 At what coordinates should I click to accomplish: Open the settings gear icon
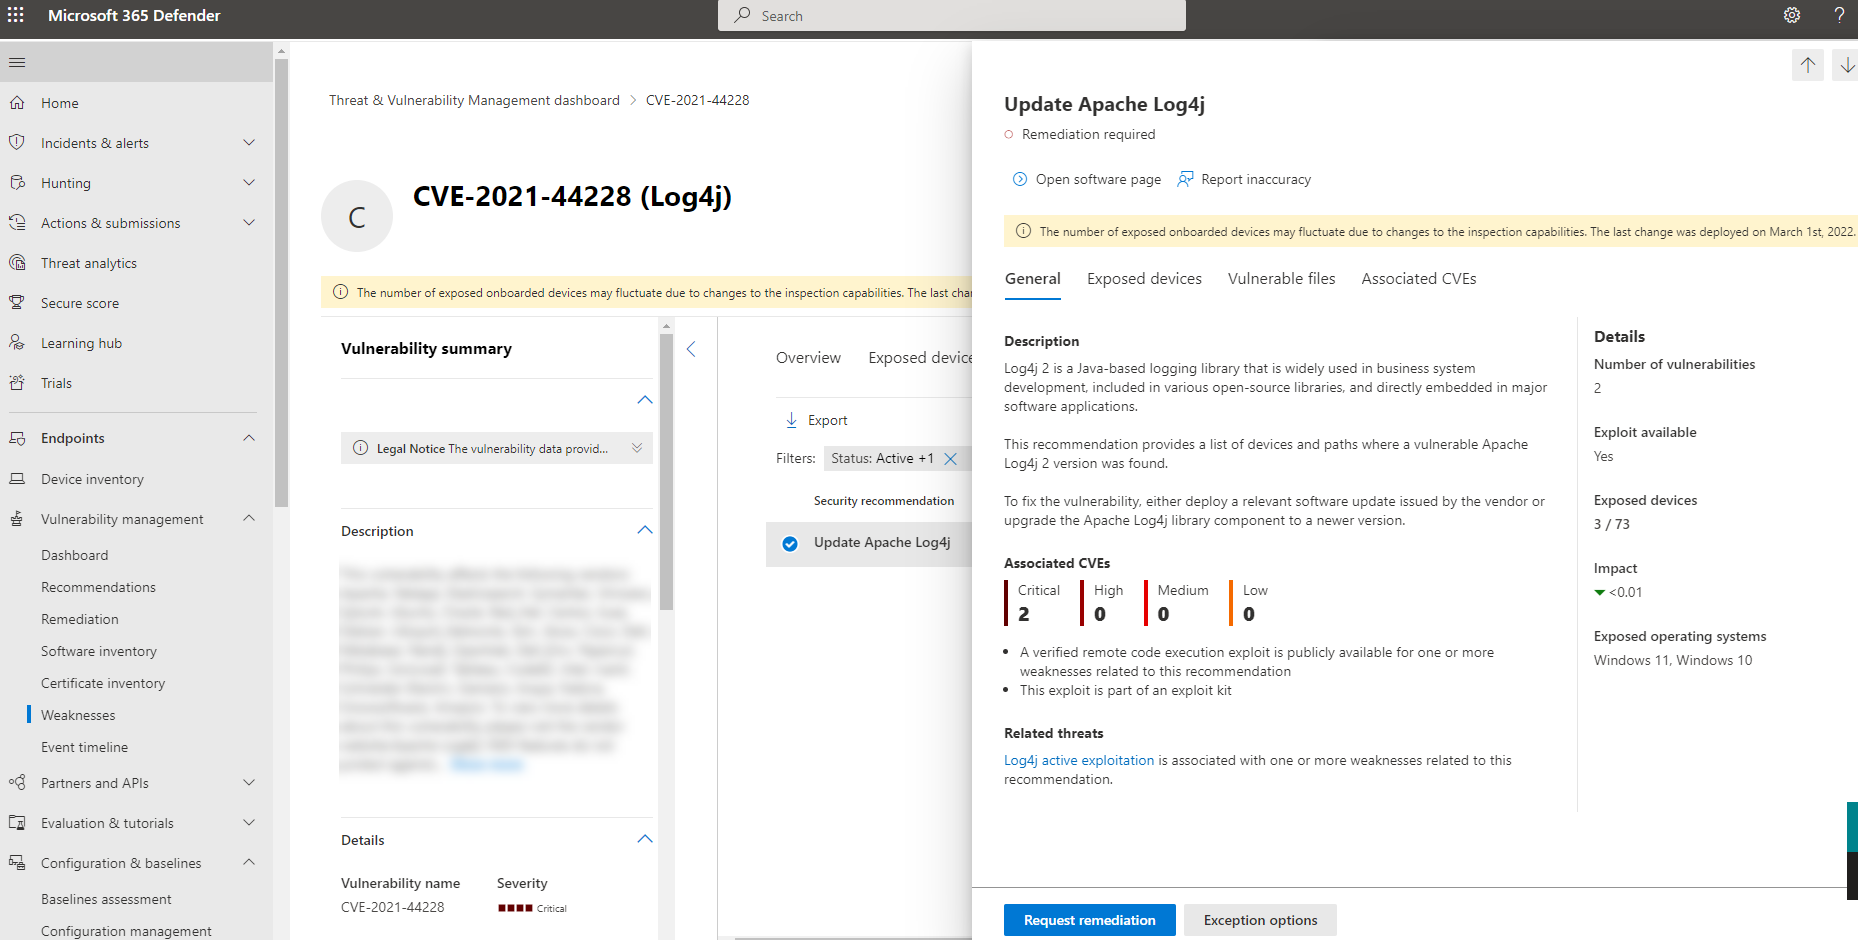point(1792,15)
